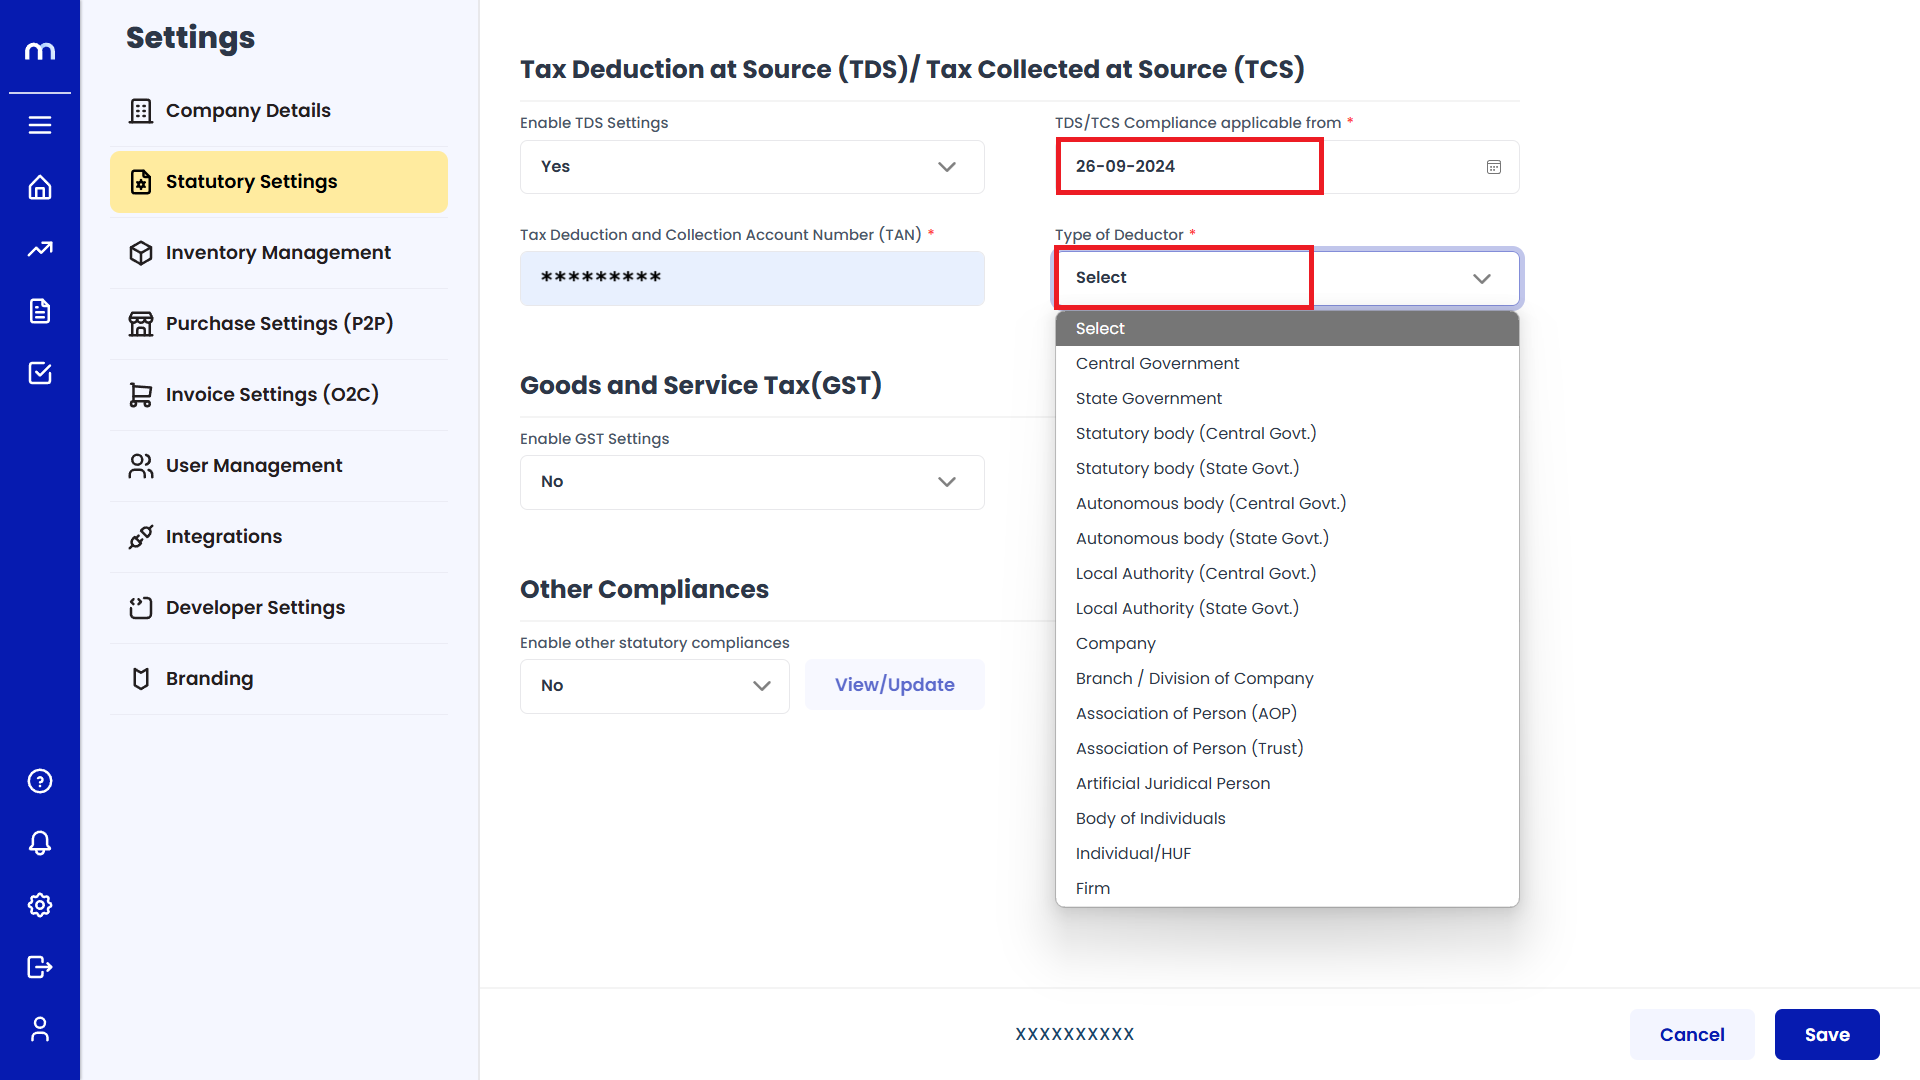Click the hamburger menu icon in sidebar
1920x1080 pixels.
coord(40,125)
